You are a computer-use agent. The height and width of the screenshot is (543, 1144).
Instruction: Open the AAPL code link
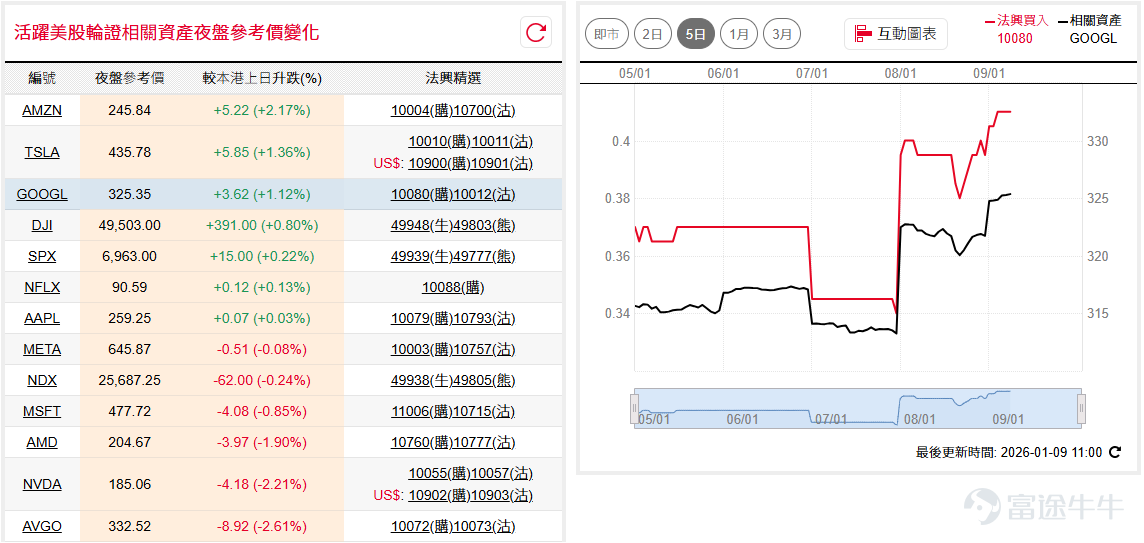point(42,319)
